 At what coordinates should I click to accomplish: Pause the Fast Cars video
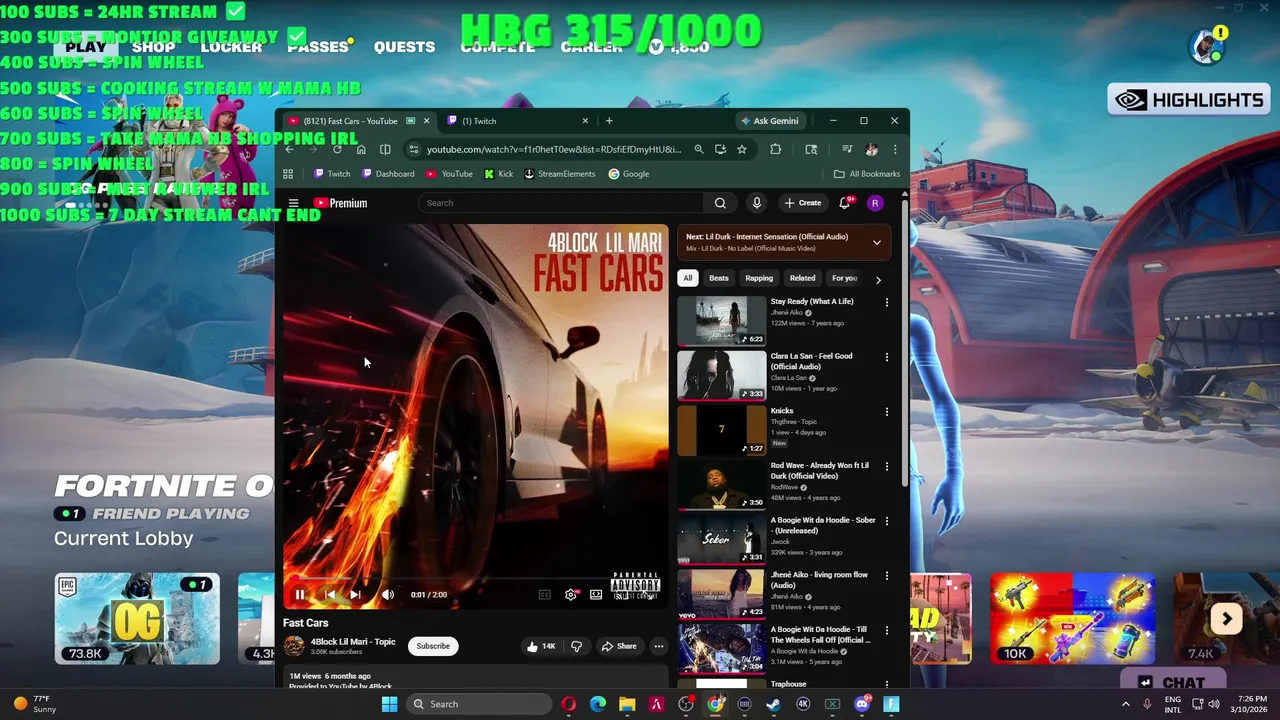click(300, 595)
